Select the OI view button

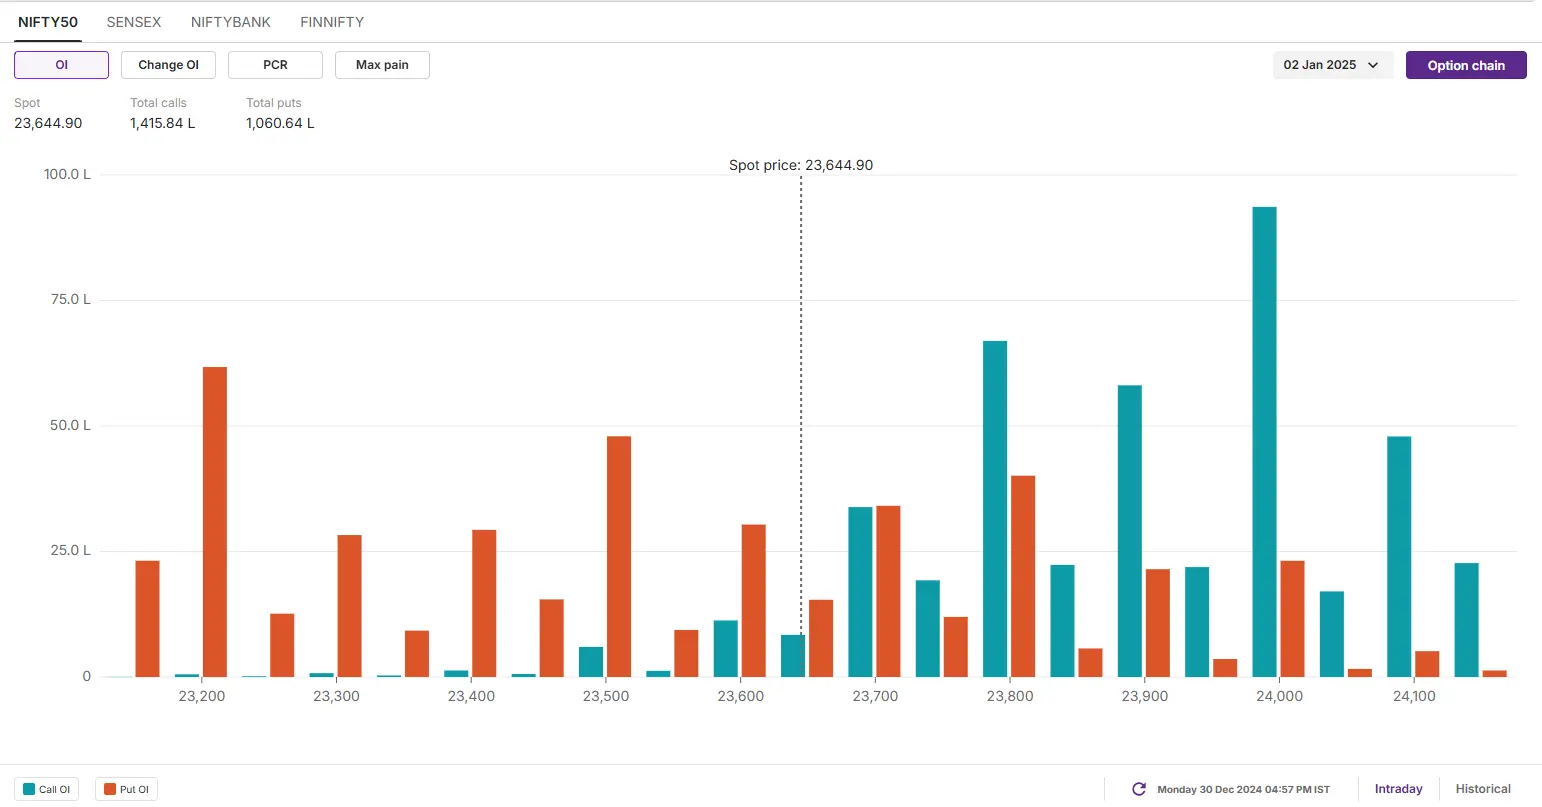point(61,65)
